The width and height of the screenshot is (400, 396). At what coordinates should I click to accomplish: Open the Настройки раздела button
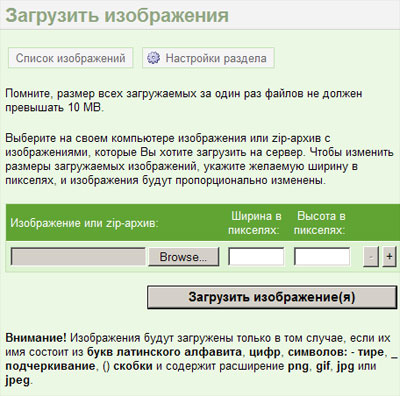(208, 58)
